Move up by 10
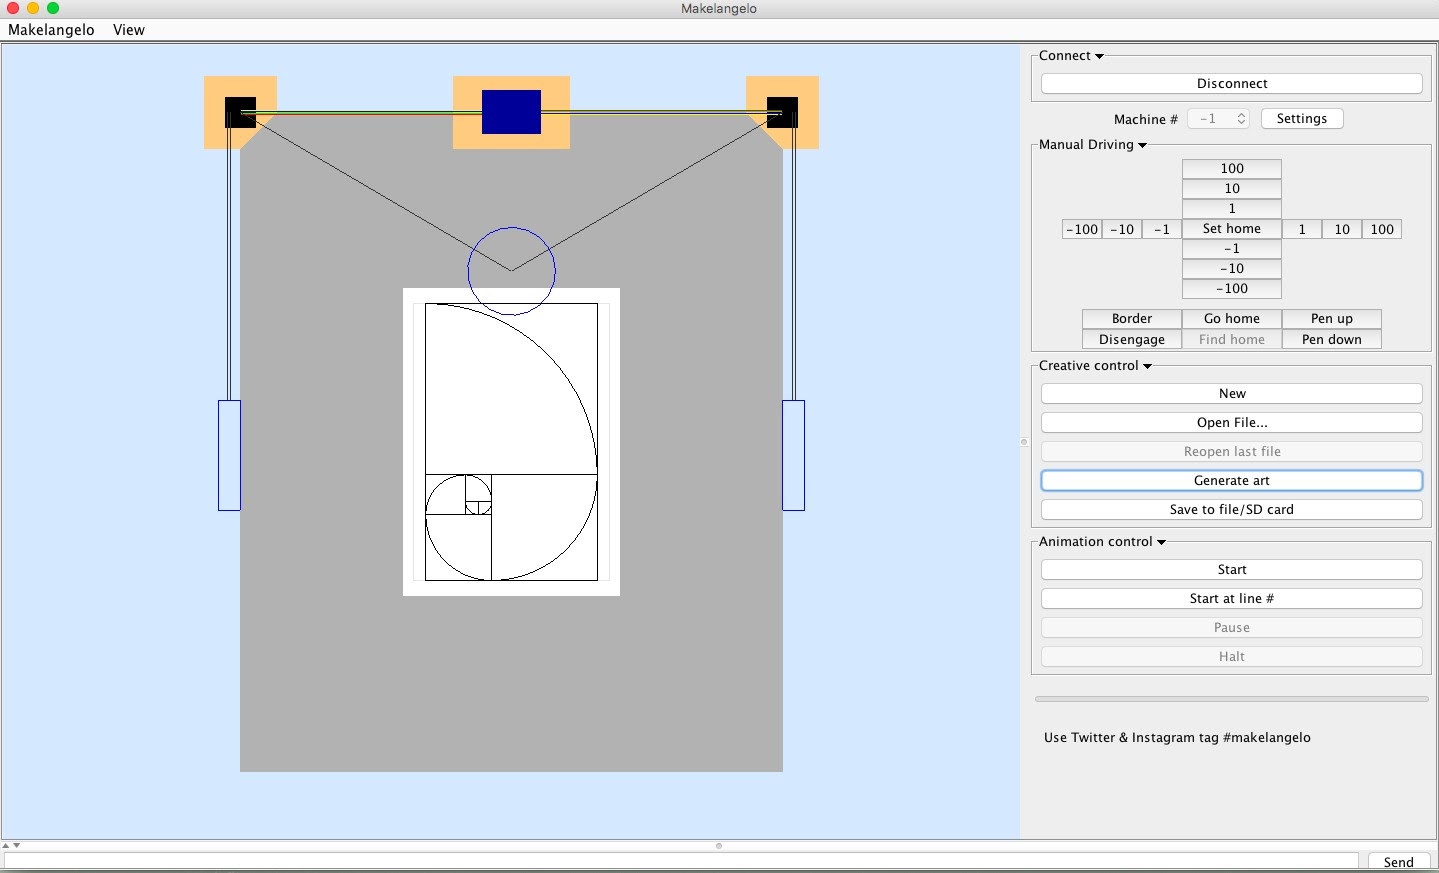 point(1232,189)
